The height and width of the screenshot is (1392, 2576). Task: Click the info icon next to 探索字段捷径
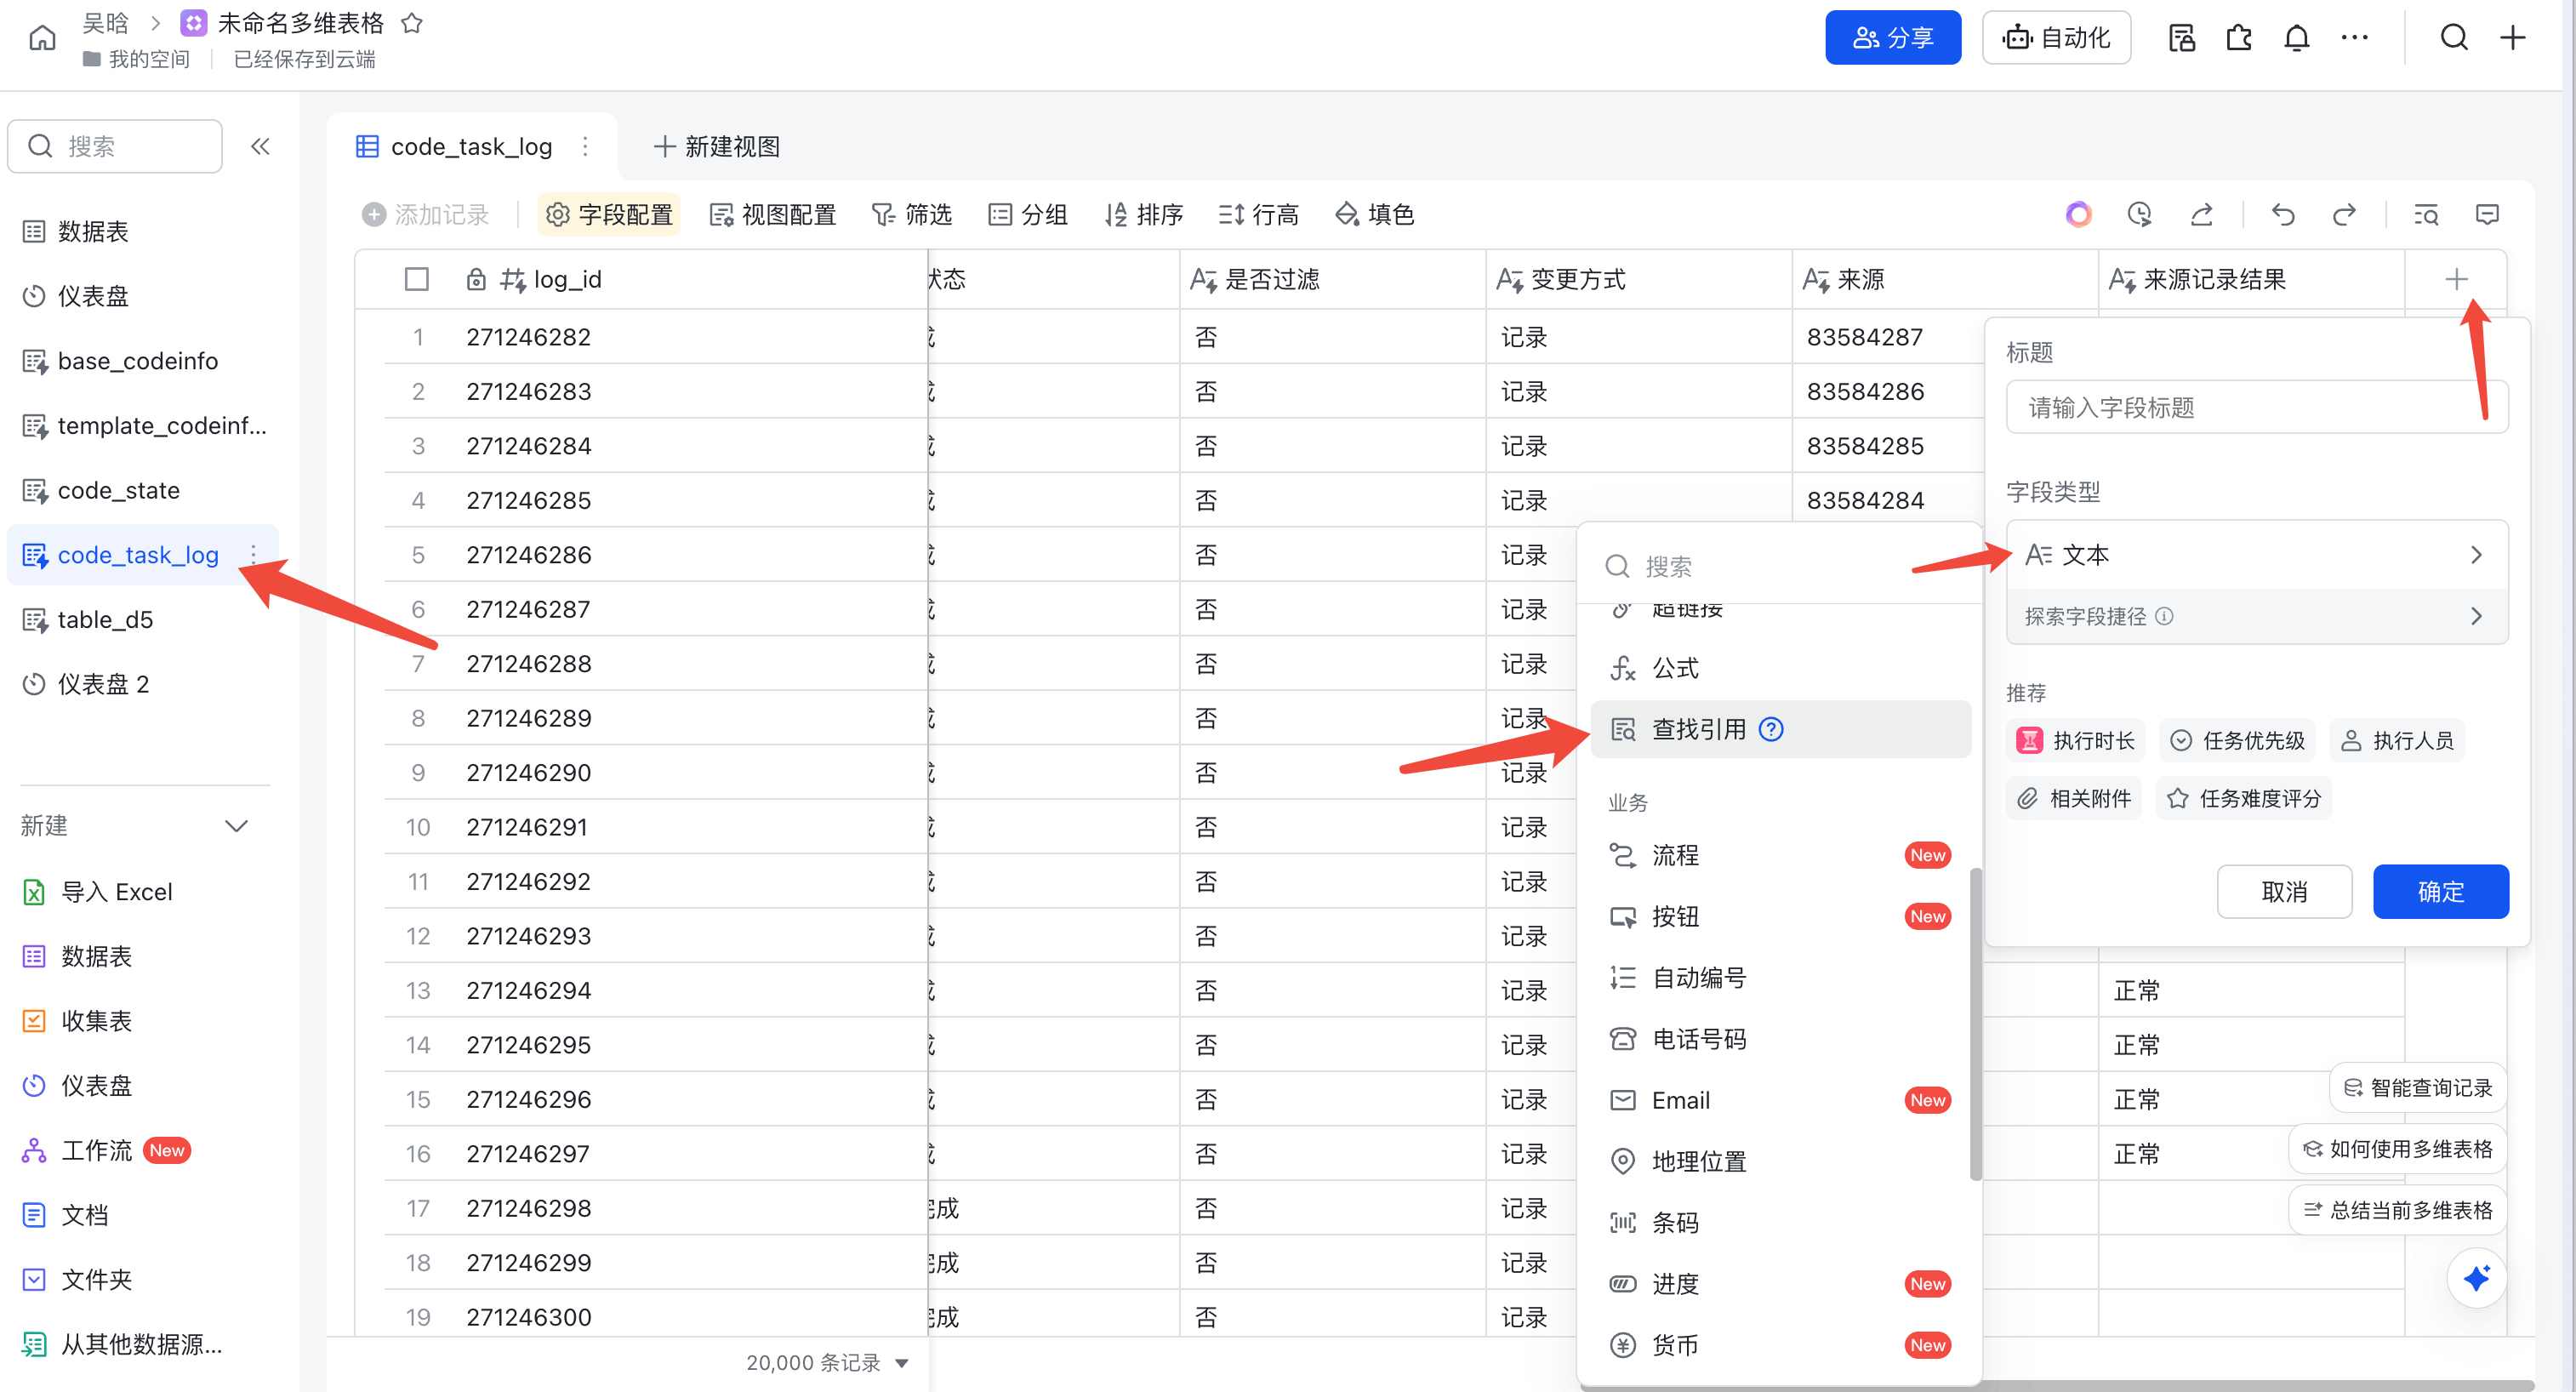pyautogui.click(x=2164, y=616)
